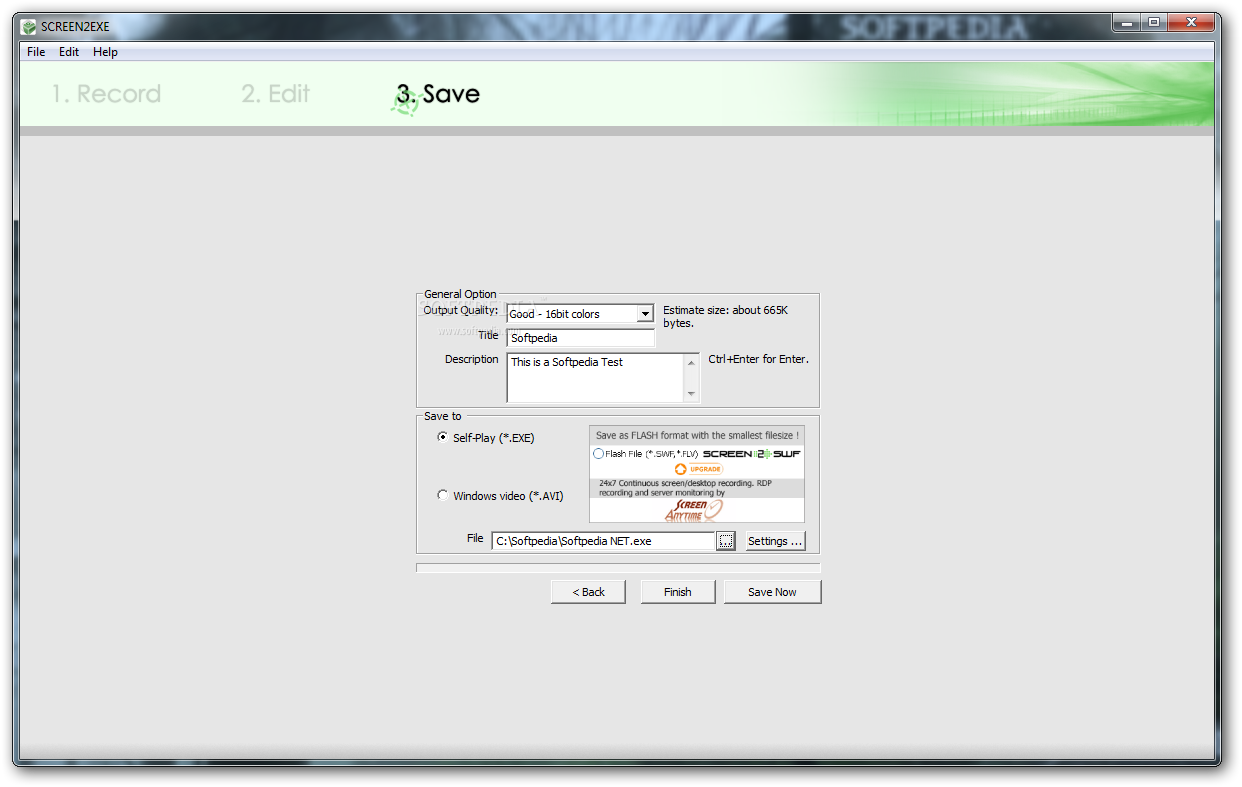Viewport: 1242px width, 787px height.
Task: Maximize the SCREEN2EXE window
Action: click(x=1154, y=23)
